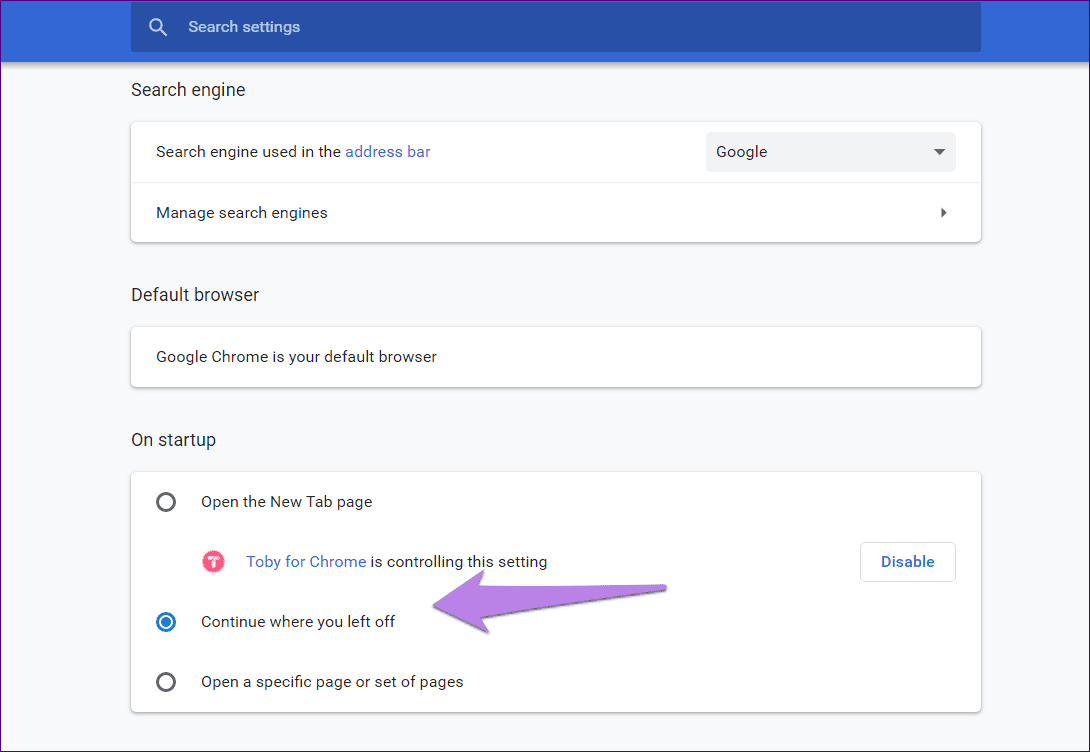Image resolution: width=1090 pixels, height=752 pixels.
Task: Select 'Open the New Tab page' startup option
Action: coord(166,502)
